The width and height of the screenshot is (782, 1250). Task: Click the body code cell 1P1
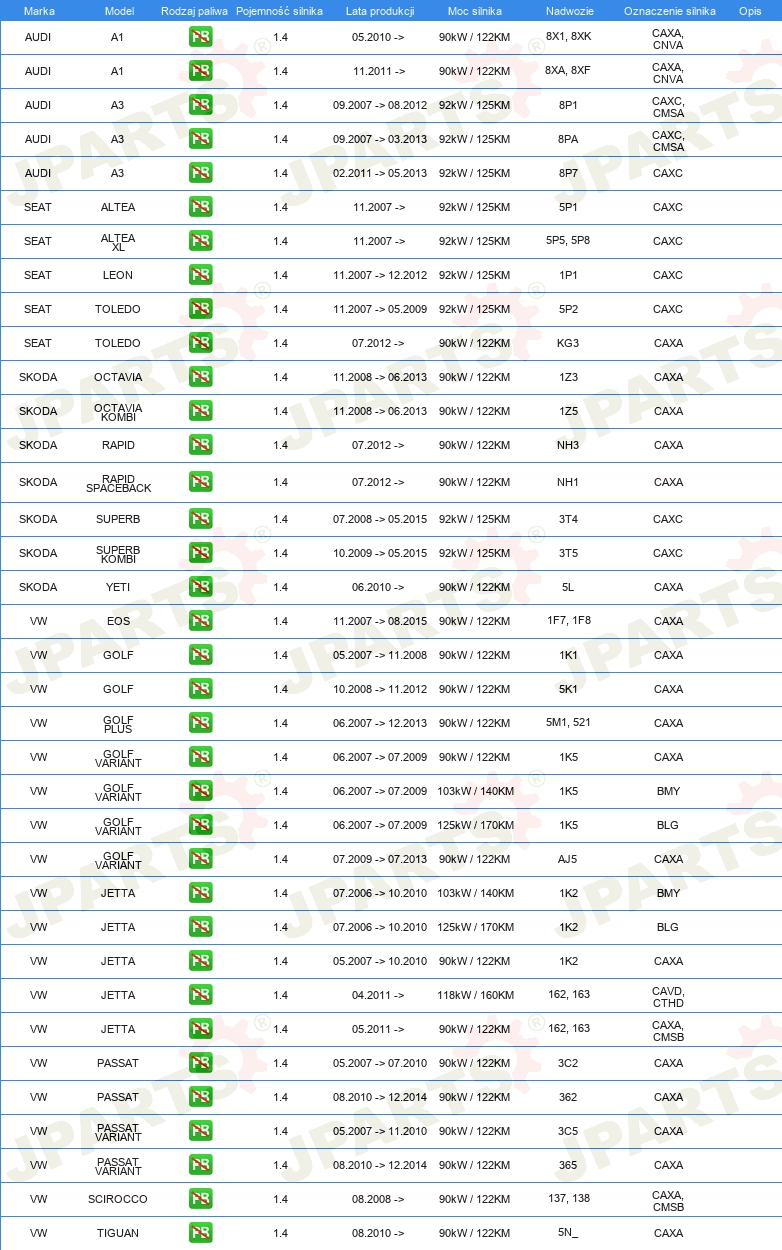(568, 275)
